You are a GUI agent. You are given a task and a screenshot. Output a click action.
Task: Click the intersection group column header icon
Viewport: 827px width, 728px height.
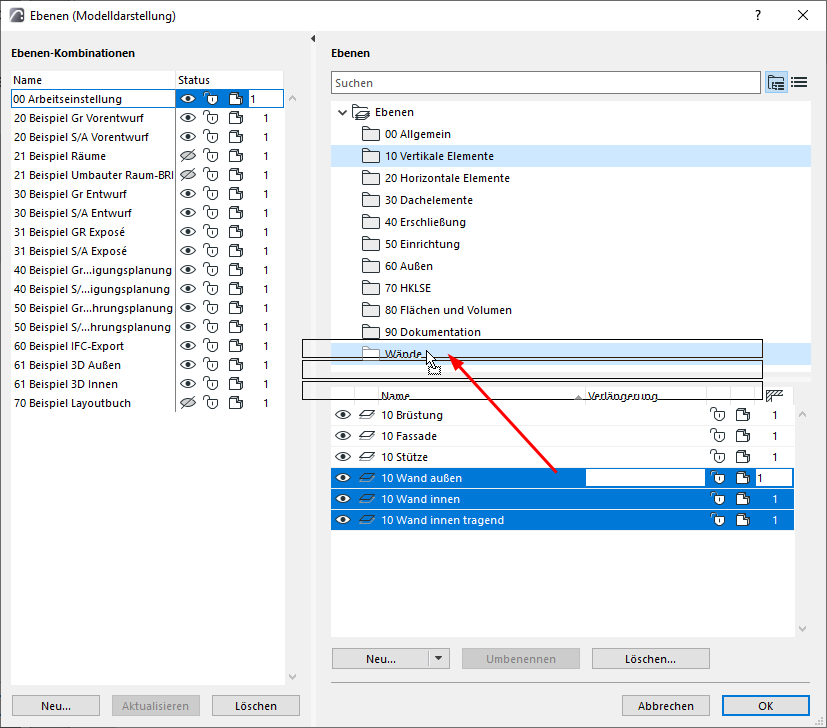click(774, 395)
